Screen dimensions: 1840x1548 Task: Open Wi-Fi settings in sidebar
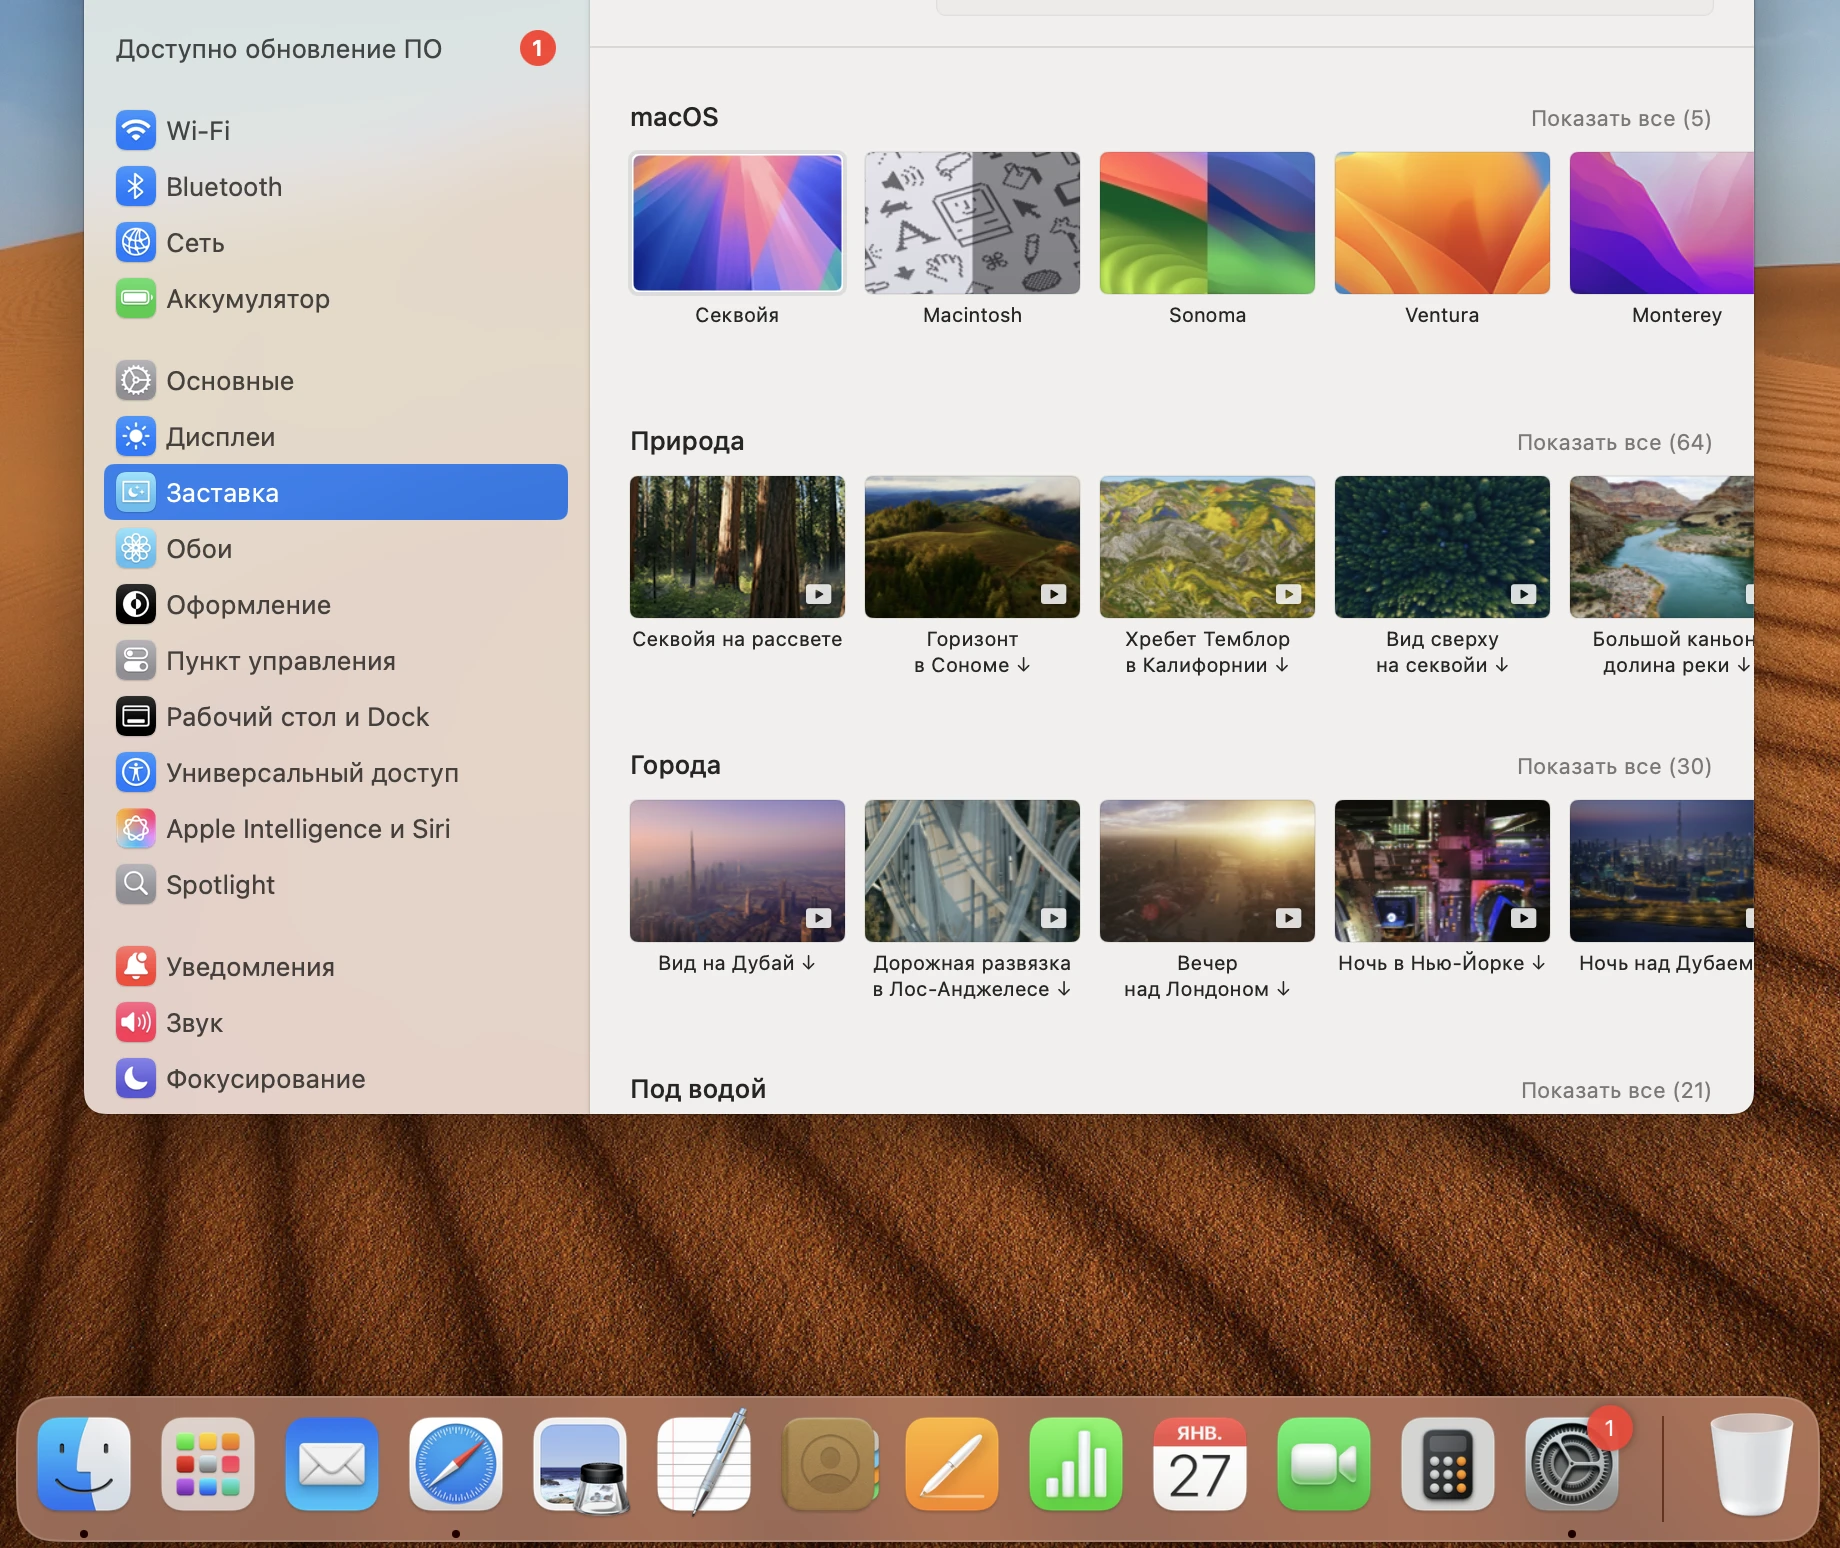pos(335,131)
